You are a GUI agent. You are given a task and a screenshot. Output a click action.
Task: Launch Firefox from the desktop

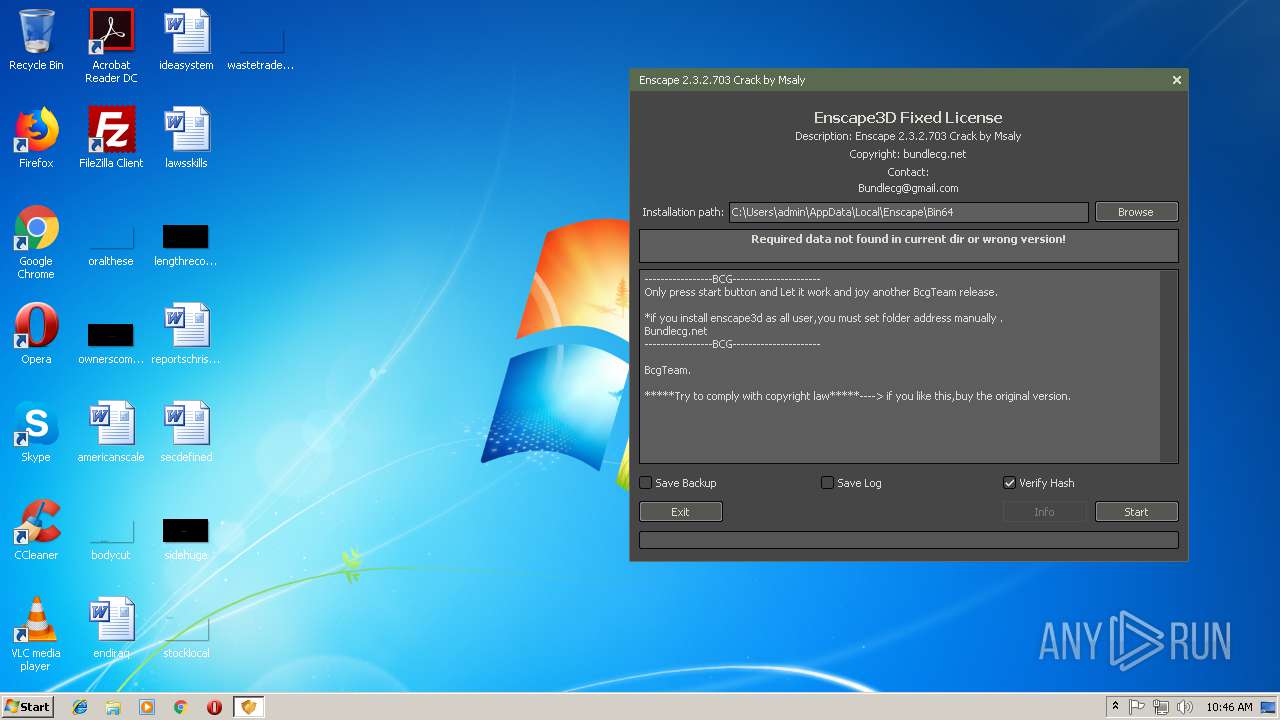[x=36, y=138]
